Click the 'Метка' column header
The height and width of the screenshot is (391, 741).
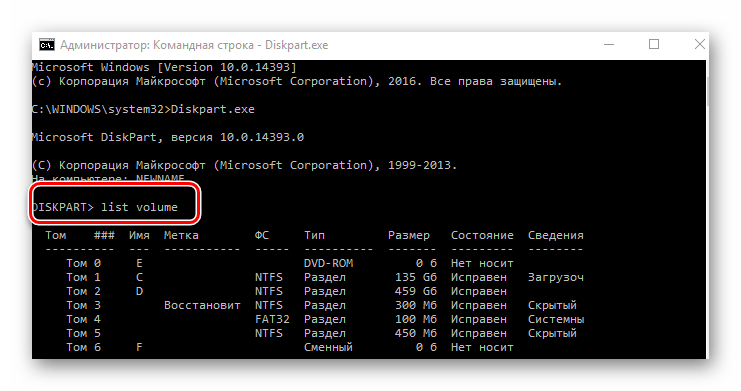click(181, 235)
